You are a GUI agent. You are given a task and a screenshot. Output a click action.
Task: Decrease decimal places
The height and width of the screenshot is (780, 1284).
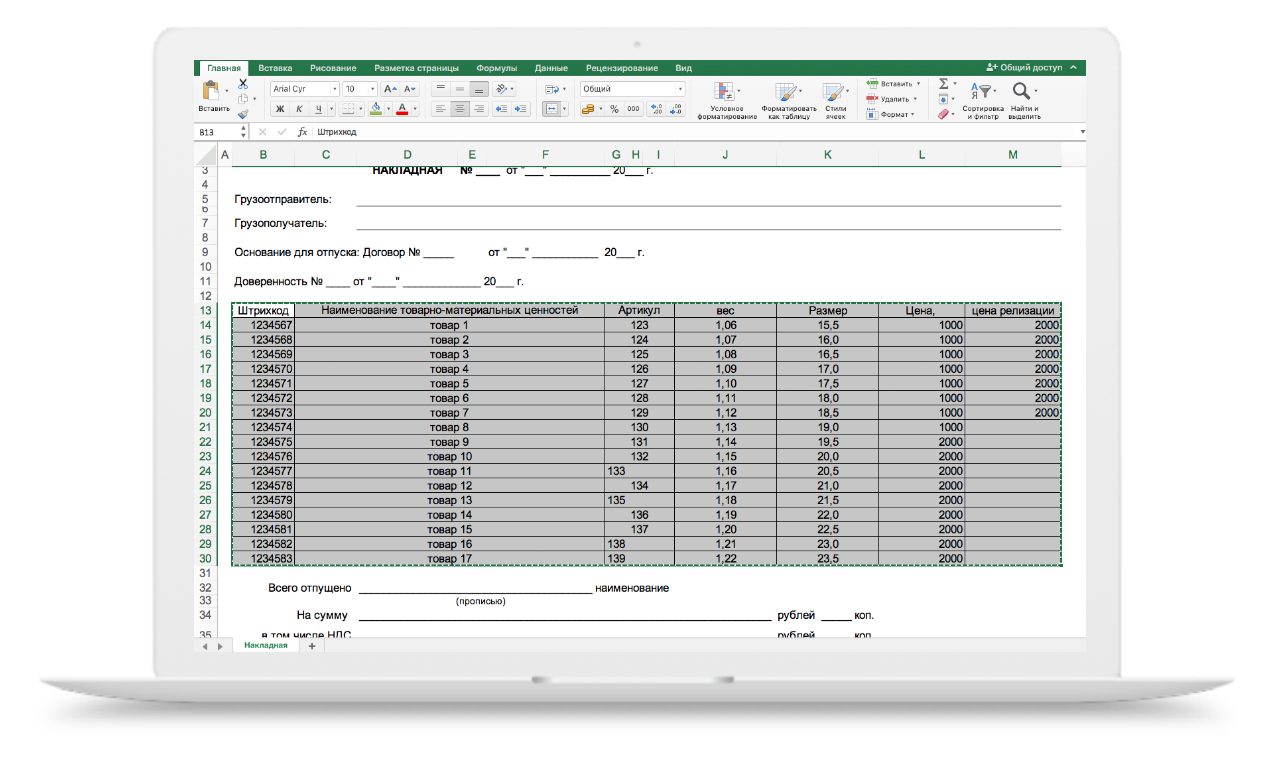pos(677,109)
